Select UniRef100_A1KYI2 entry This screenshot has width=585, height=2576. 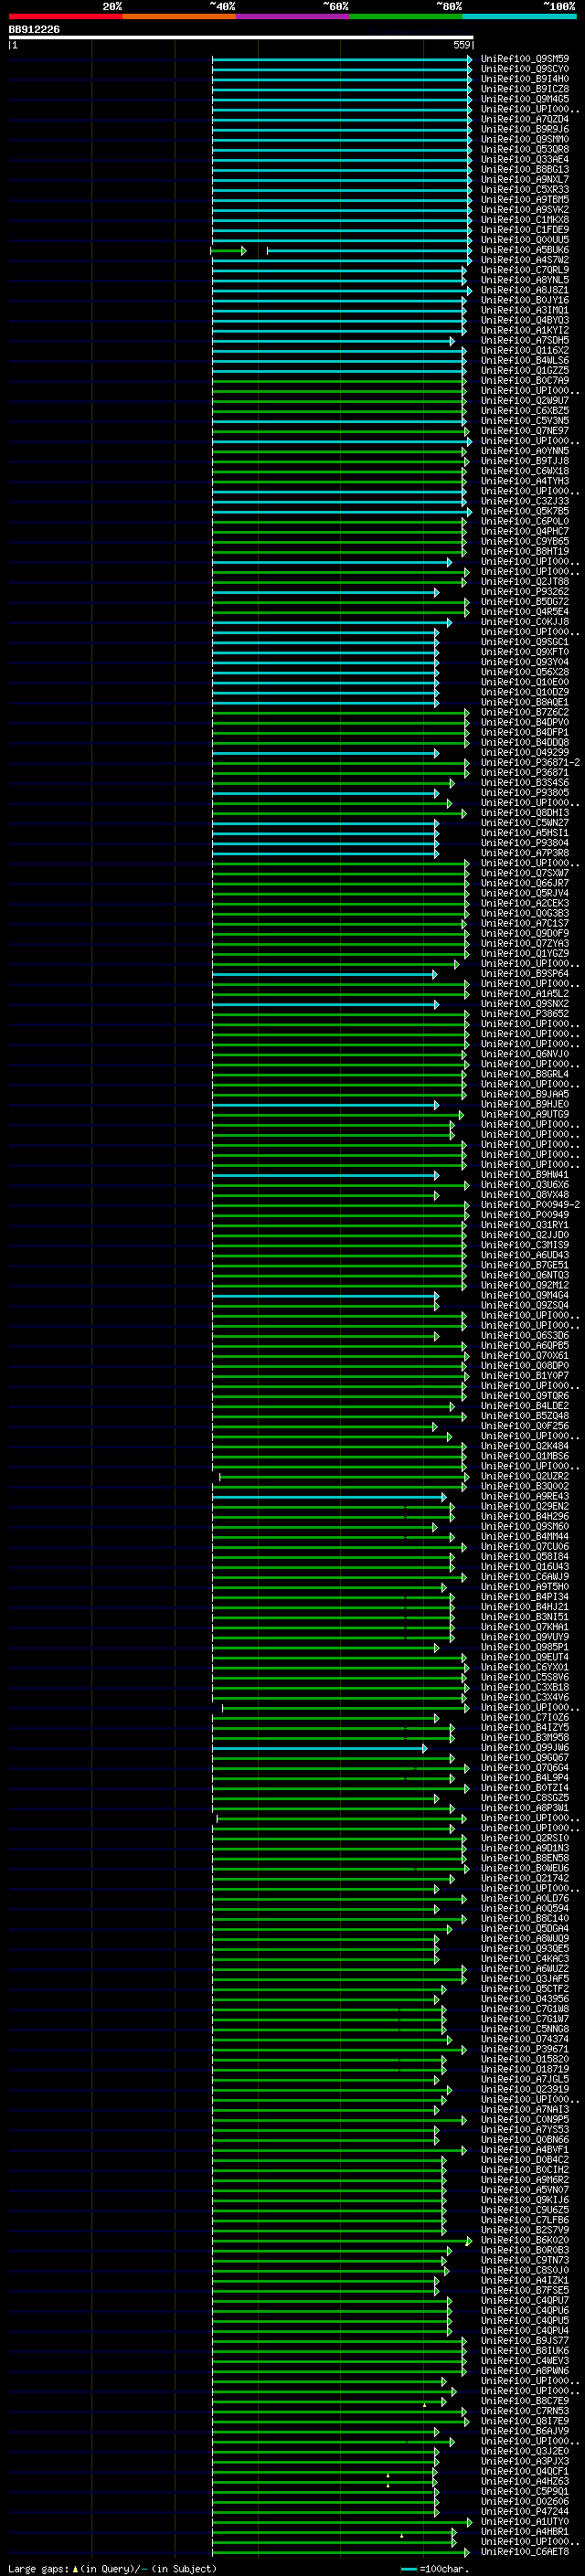pos(525,331)
